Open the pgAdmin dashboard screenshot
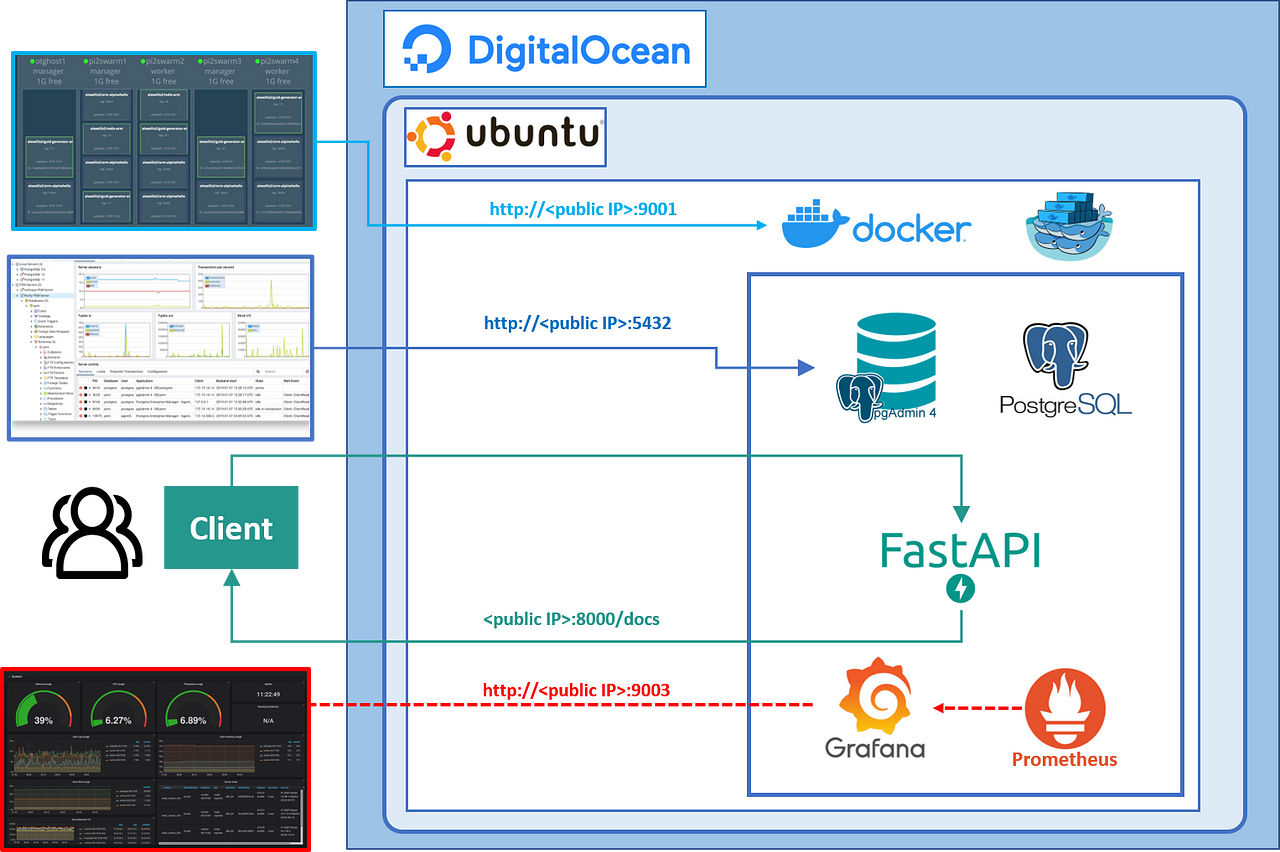The height and width of the screenshot is (852, 1280). (x=160, y=347)
